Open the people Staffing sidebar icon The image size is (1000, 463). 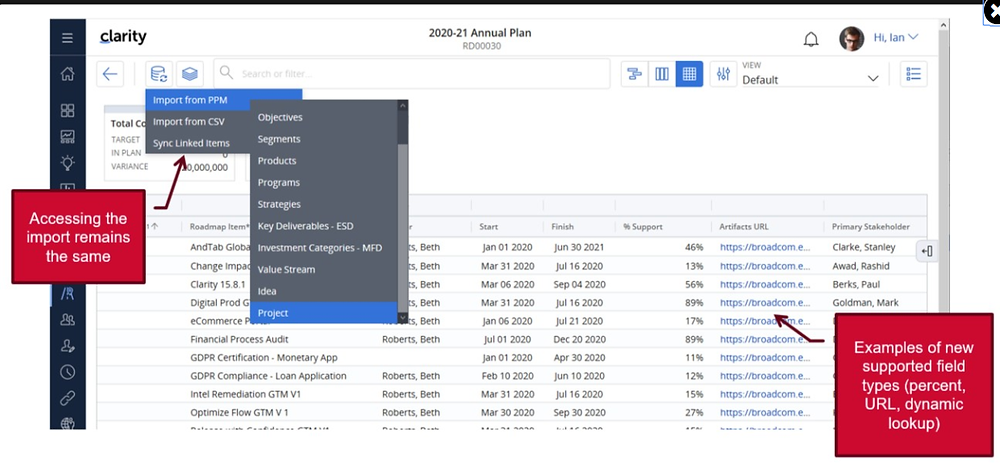click(67, 320)
